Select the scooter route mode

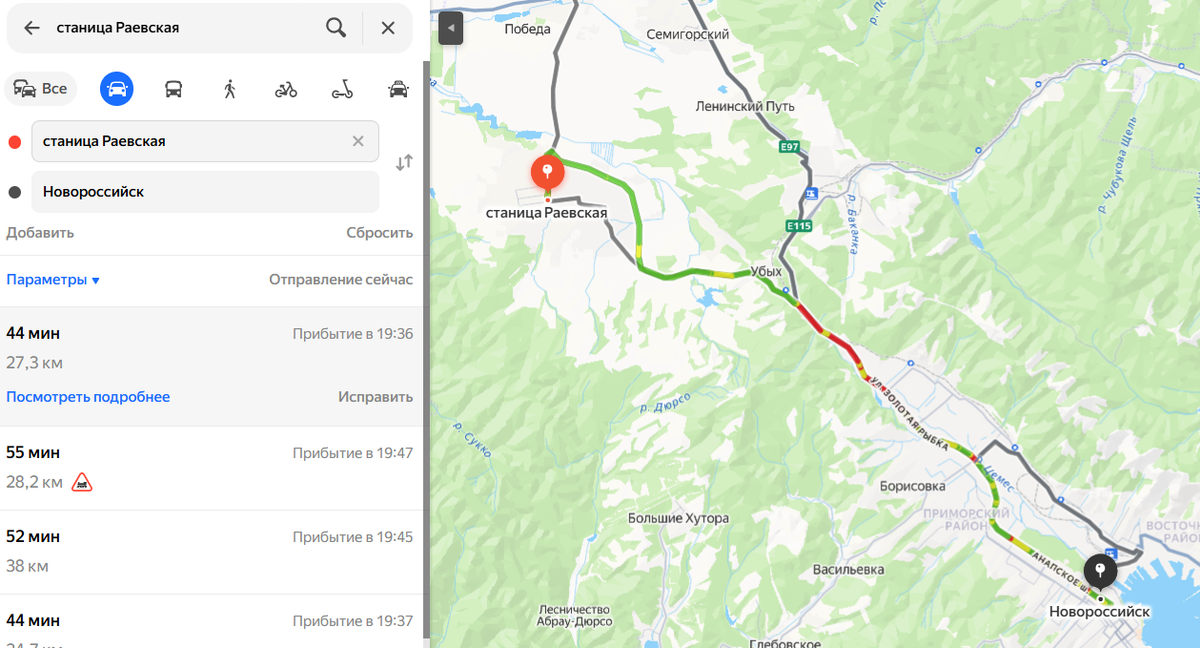click(x=342, y=89)
